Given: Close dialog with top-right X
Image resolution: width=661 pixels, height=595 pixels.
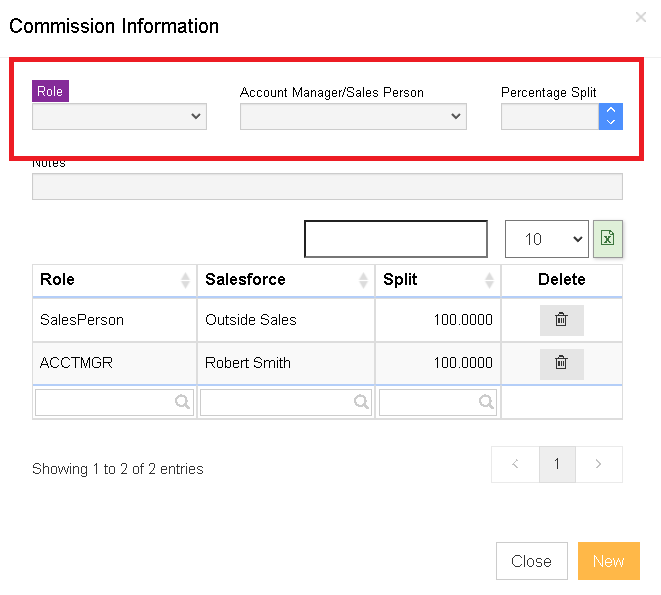Looking at the screenshot, I should tap(641, 17).
